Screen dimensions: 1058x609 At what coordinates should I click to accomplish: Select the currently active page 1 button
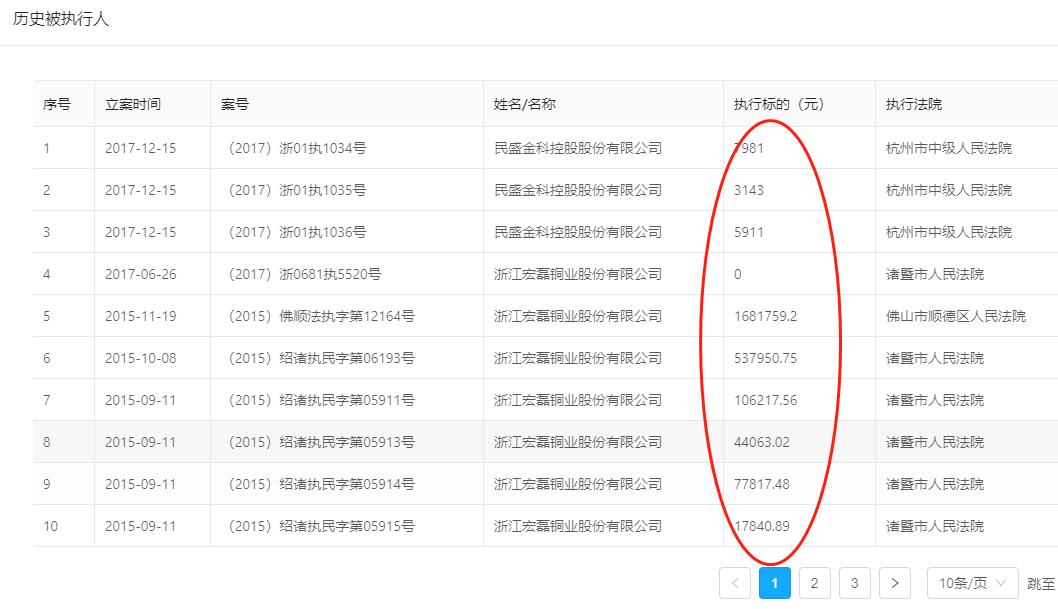pos(775,582)
